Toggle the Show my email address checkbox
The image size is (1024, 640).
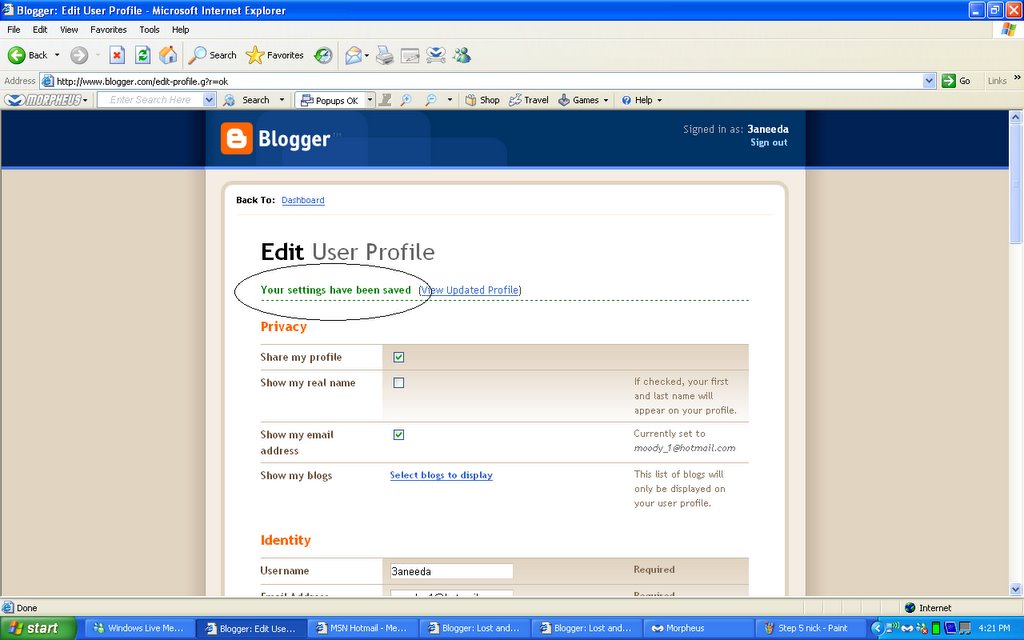[398, 434]
